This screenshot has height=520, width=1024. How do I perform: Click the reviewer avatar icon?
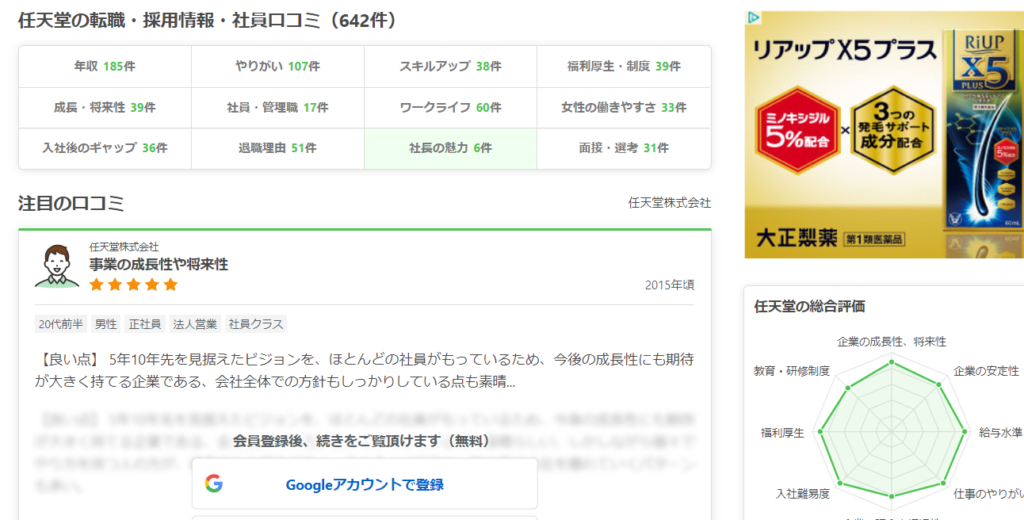point(57,267)
